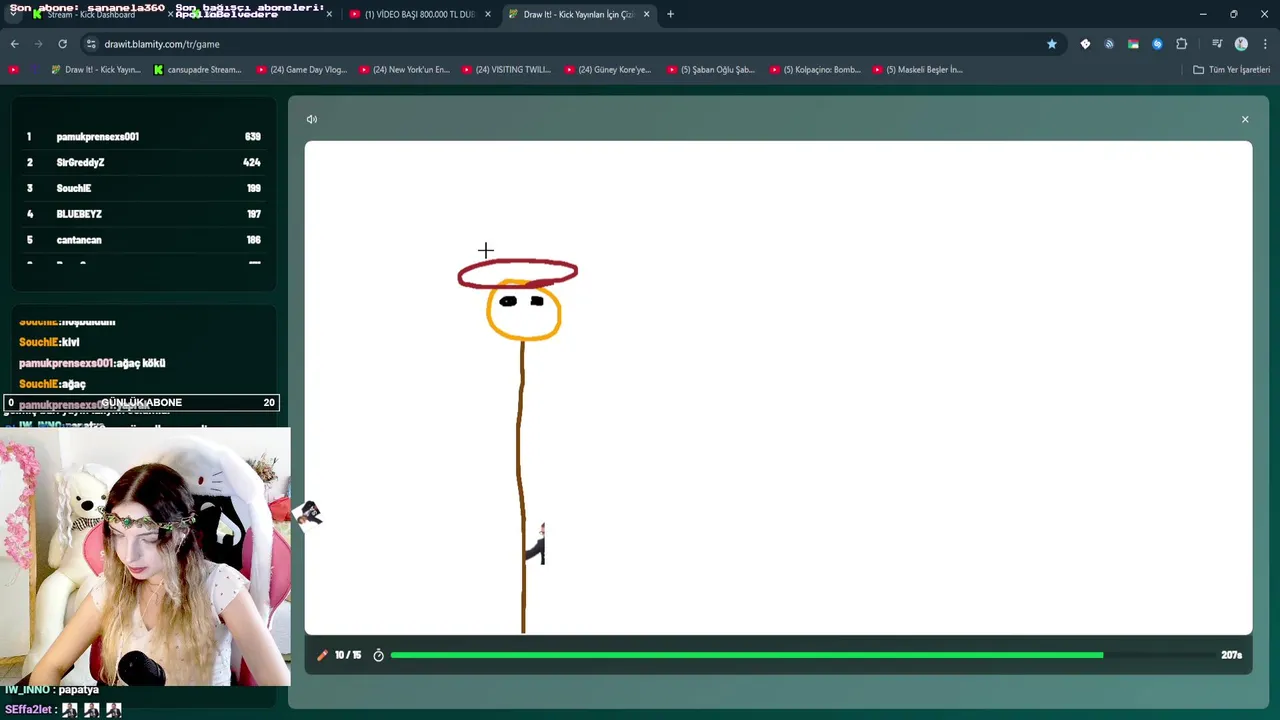Close the VİDEO BAŞI YouTube tab
This screenshot has width=1280, height=720.
(x=488, y=14)
